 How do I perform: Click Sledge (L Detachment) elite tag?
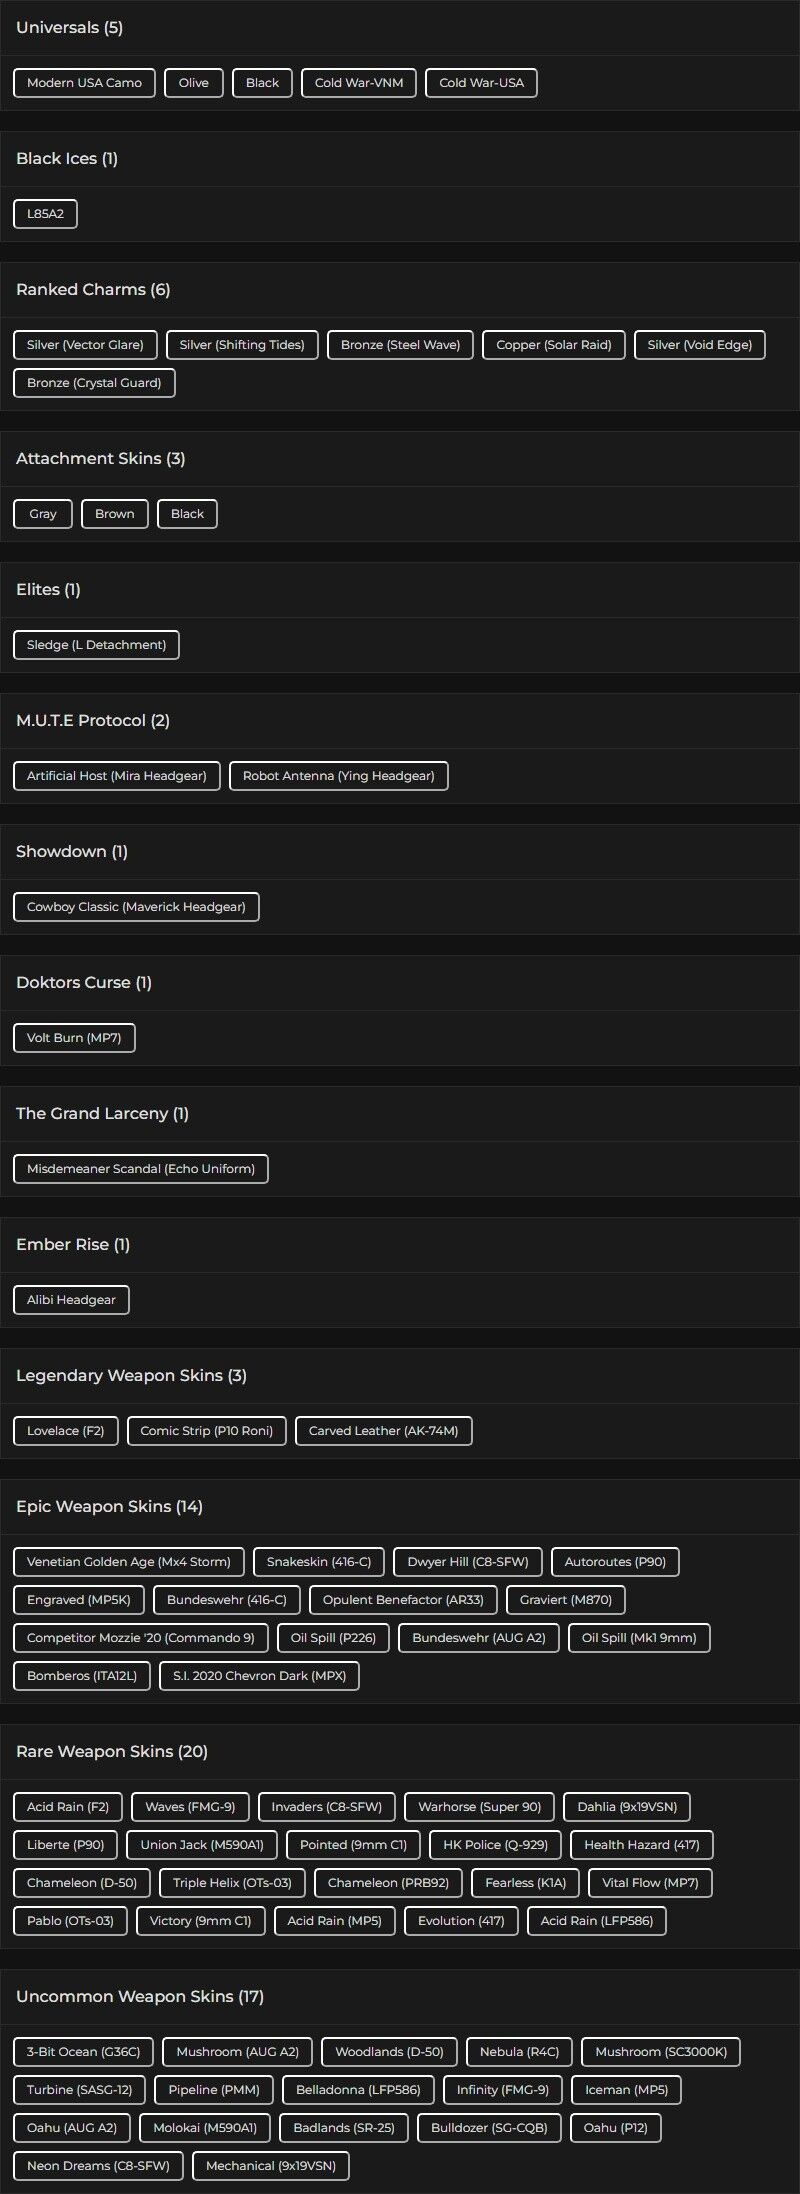[96, 645]
